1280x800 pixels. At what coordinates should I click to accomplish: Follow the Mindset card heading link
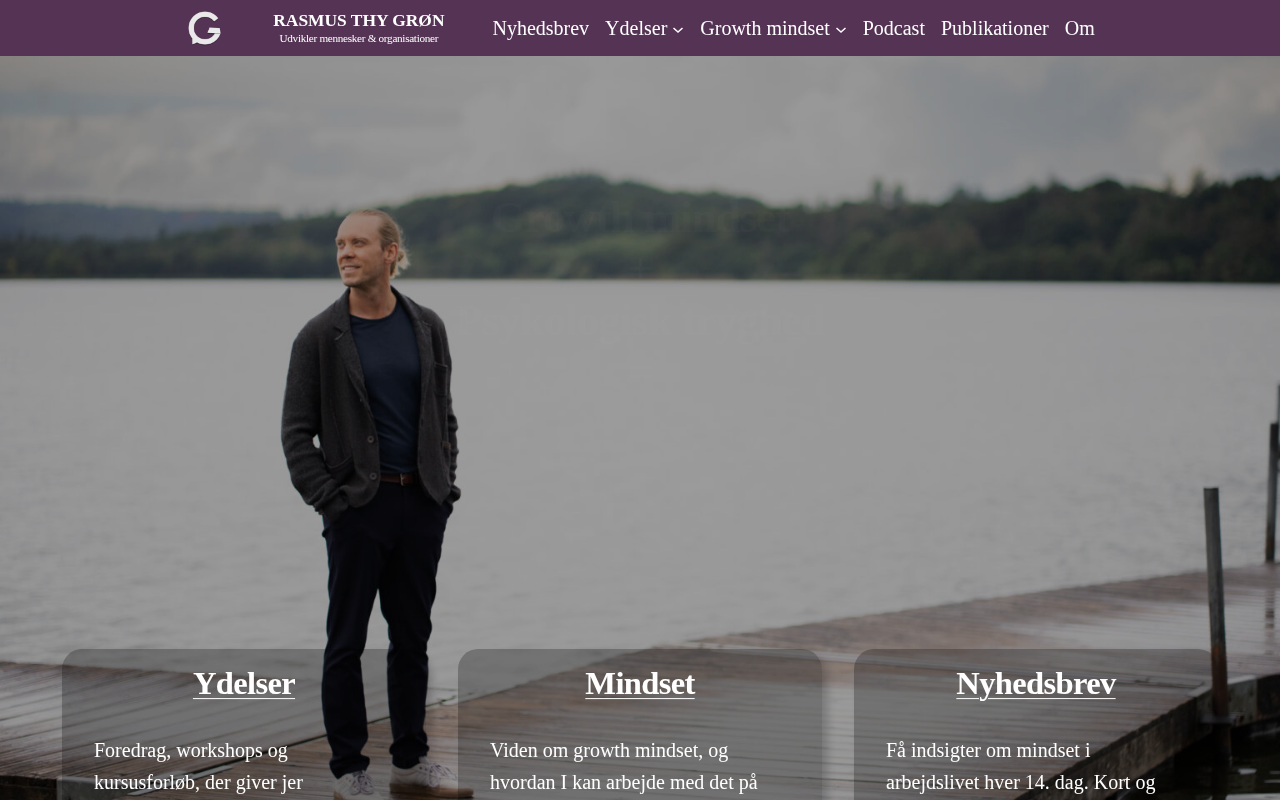click(x=640, y=683)
